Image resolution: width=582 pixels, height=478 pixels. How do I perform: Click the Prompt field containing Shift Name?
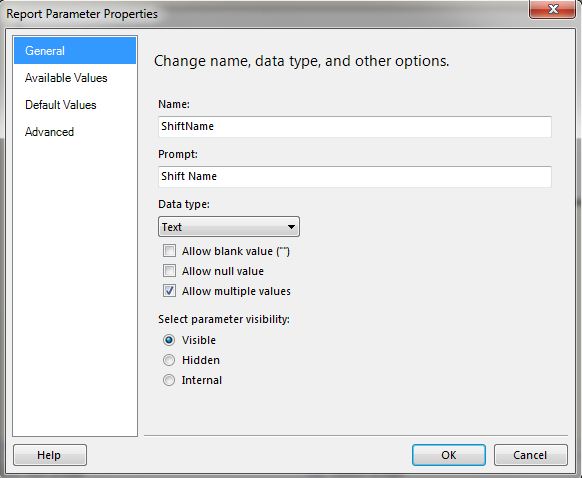(x=354, y=176)
